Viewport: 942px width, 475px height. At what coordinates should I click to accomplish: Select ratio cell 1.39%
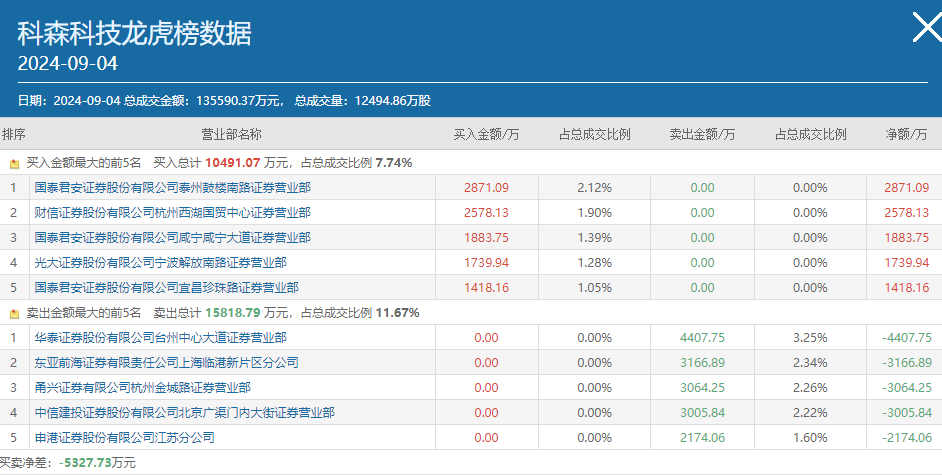[594, 238]
